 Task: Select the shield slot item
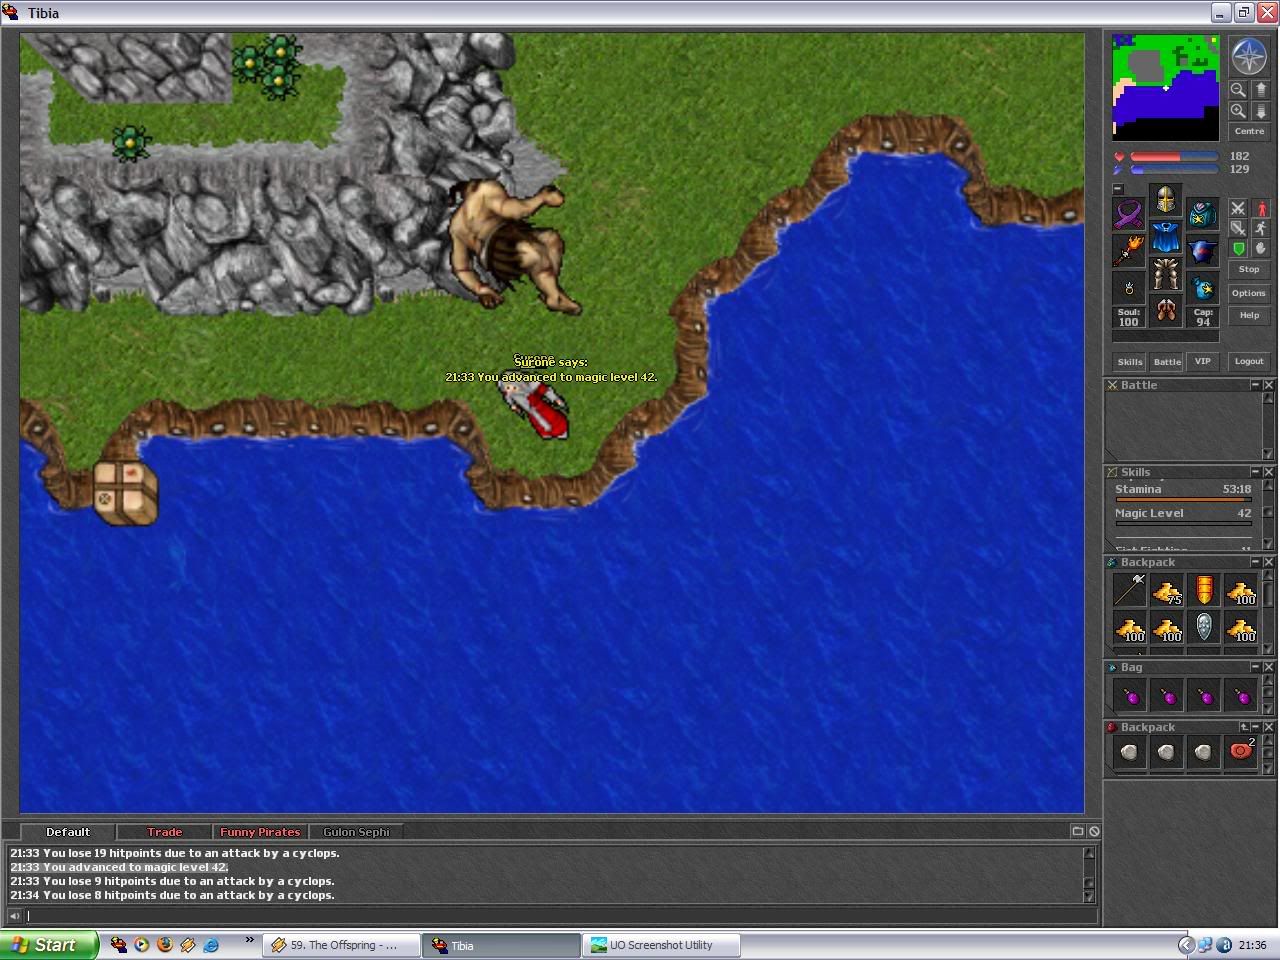(1202, 251)
